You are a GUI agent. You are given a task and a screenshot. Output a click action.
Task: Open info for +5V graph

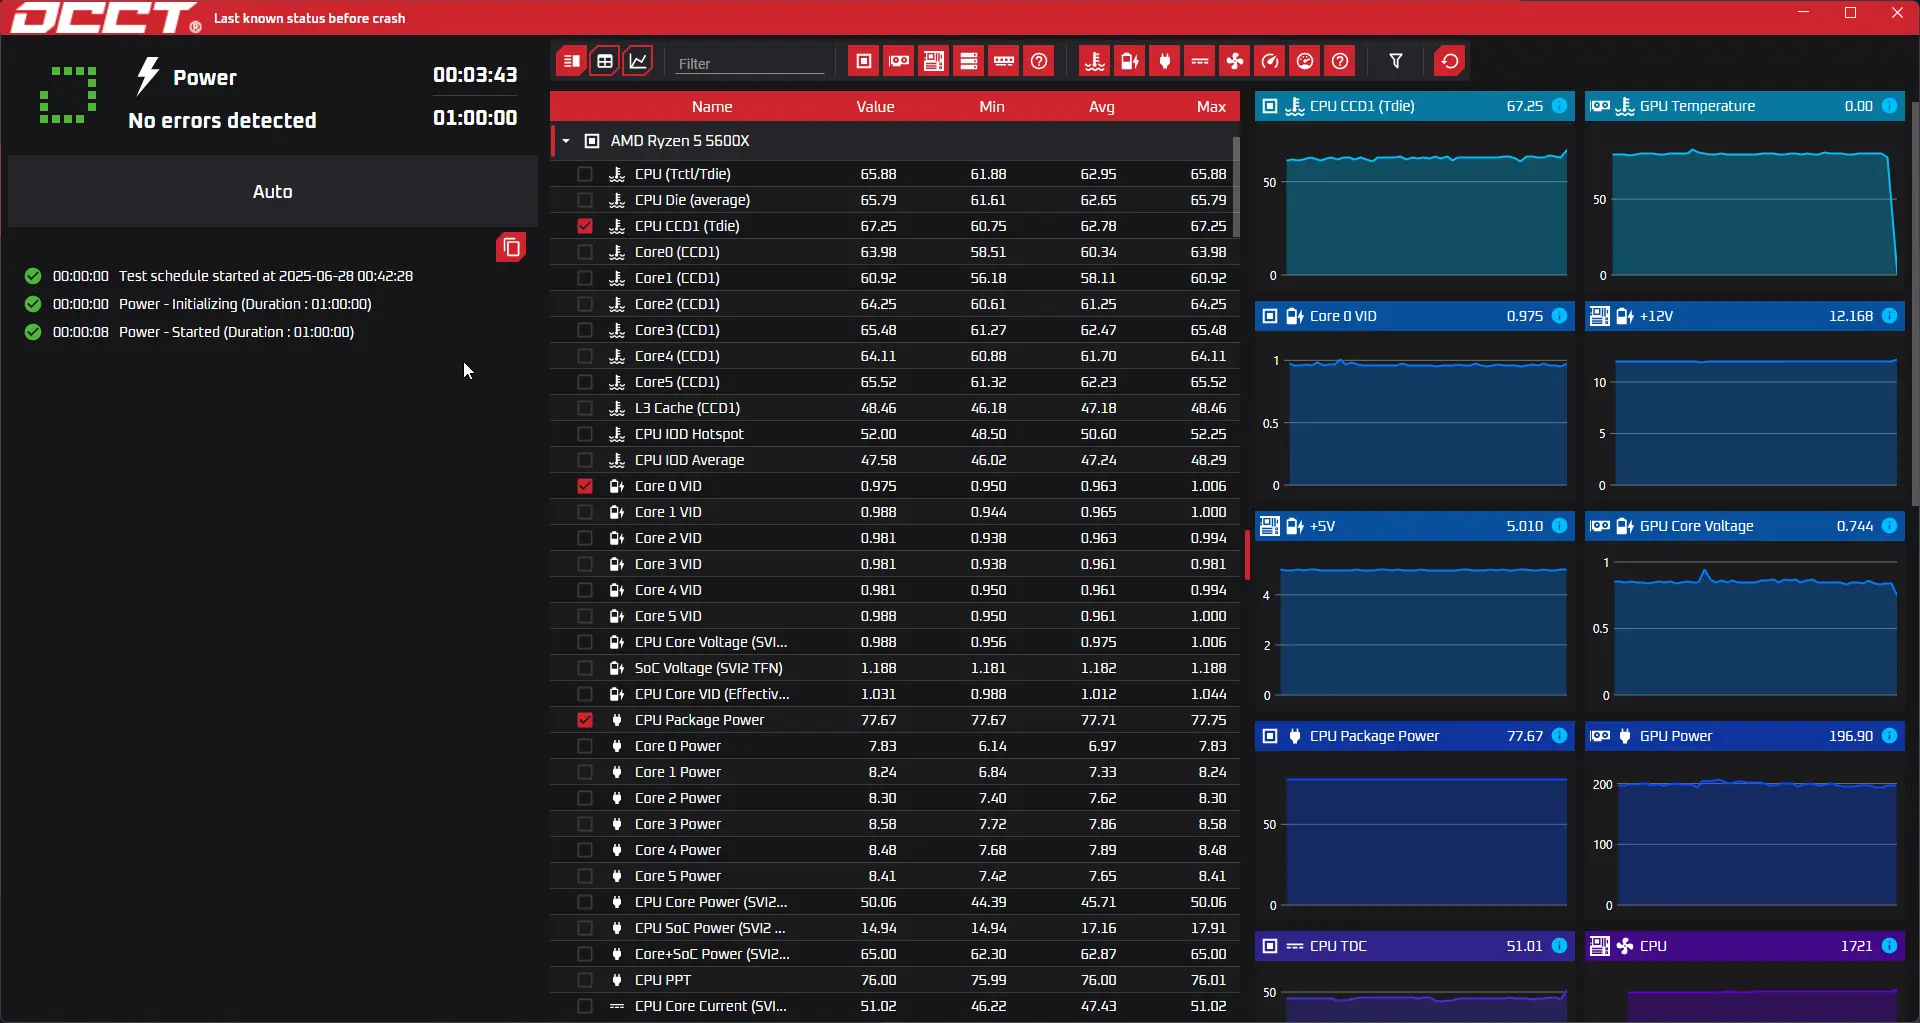(x=1559, y=526)
